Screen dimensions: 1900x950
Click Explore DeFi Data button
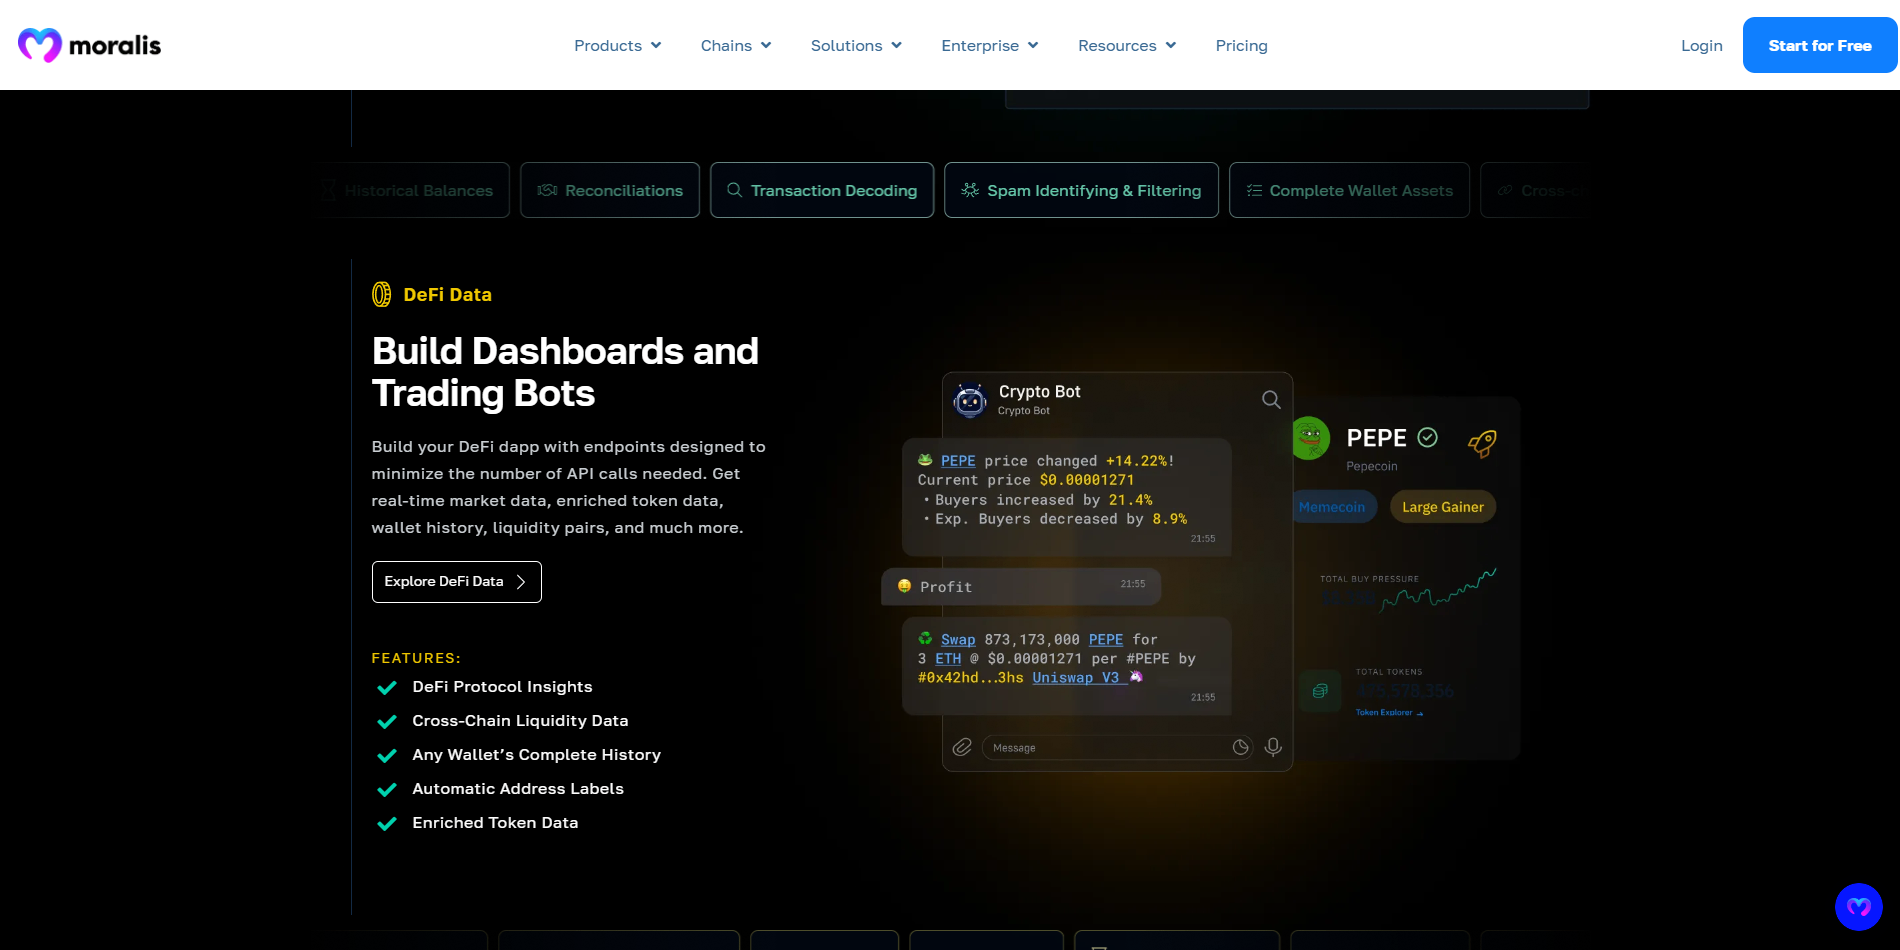click(x=456, y=582)
